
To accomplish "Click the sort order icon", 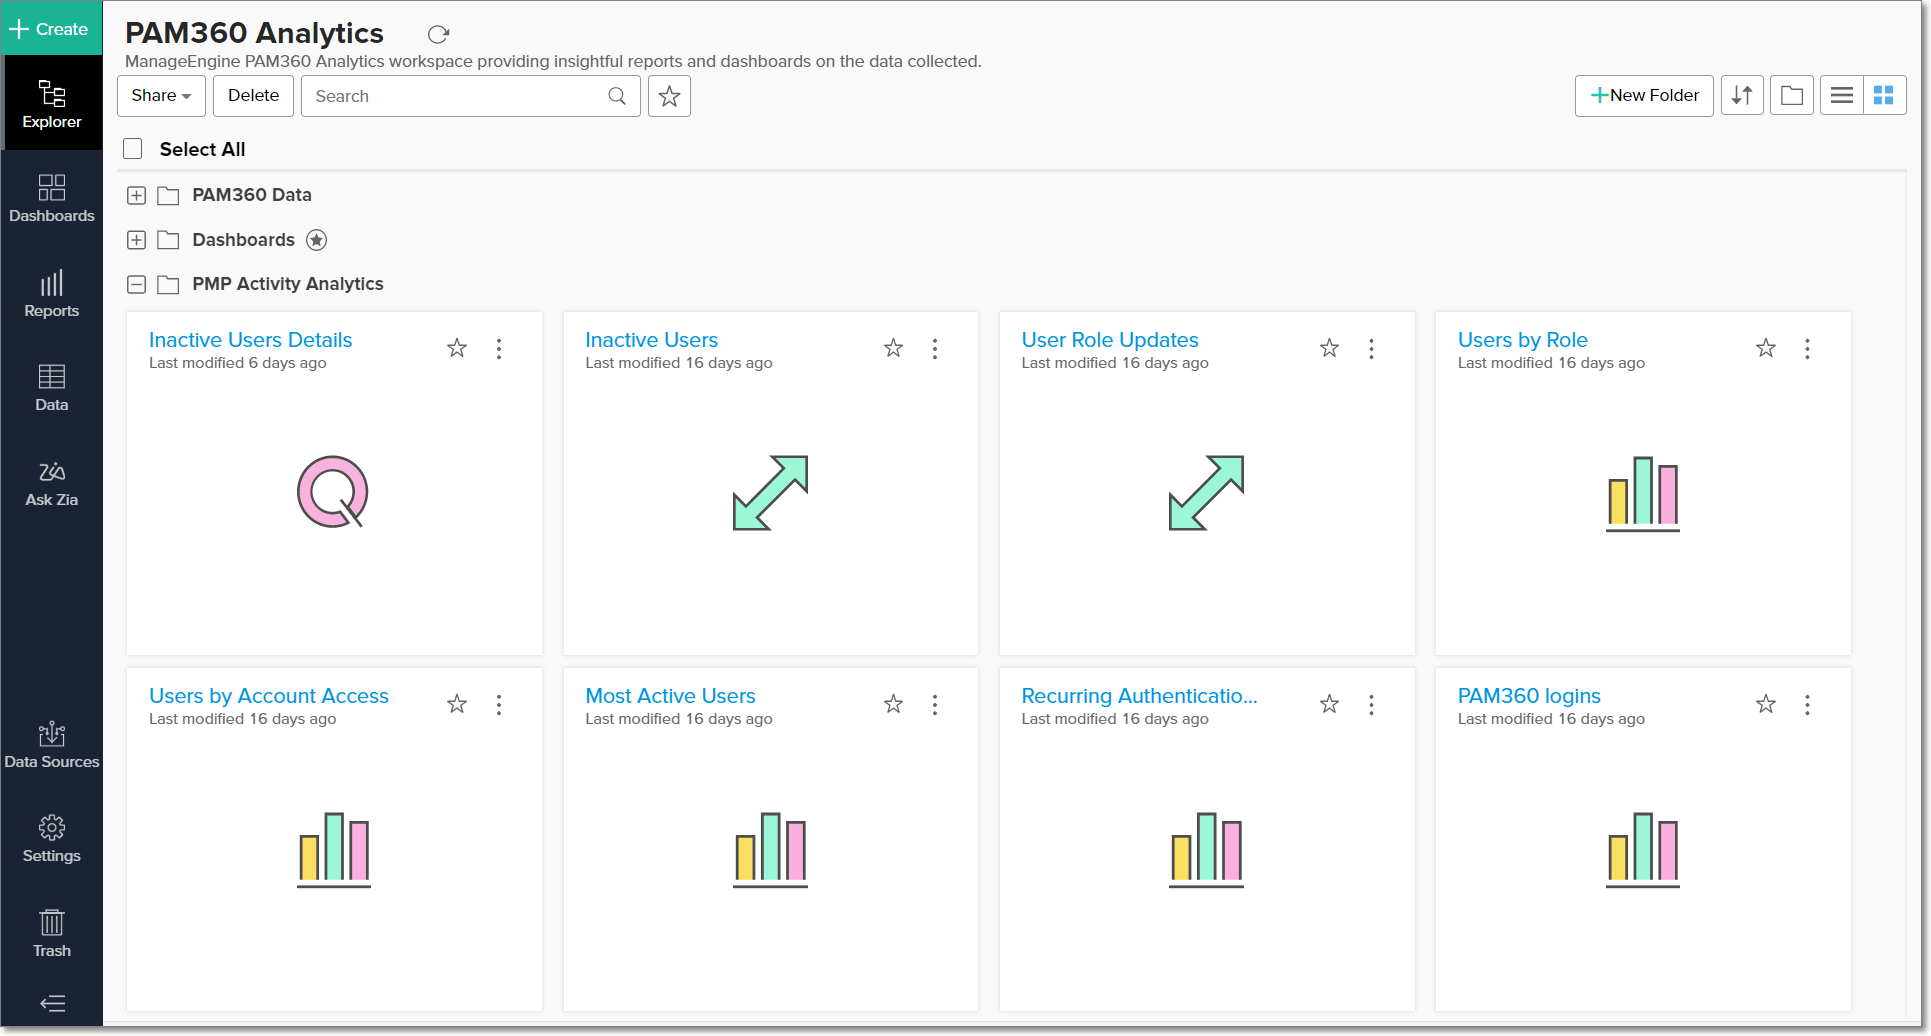I will coord(1742,96).
